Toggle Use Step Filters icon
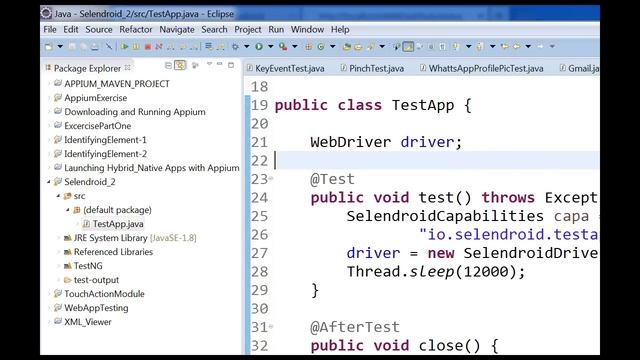Screen dimensions: 640x360 click(220, 47)
